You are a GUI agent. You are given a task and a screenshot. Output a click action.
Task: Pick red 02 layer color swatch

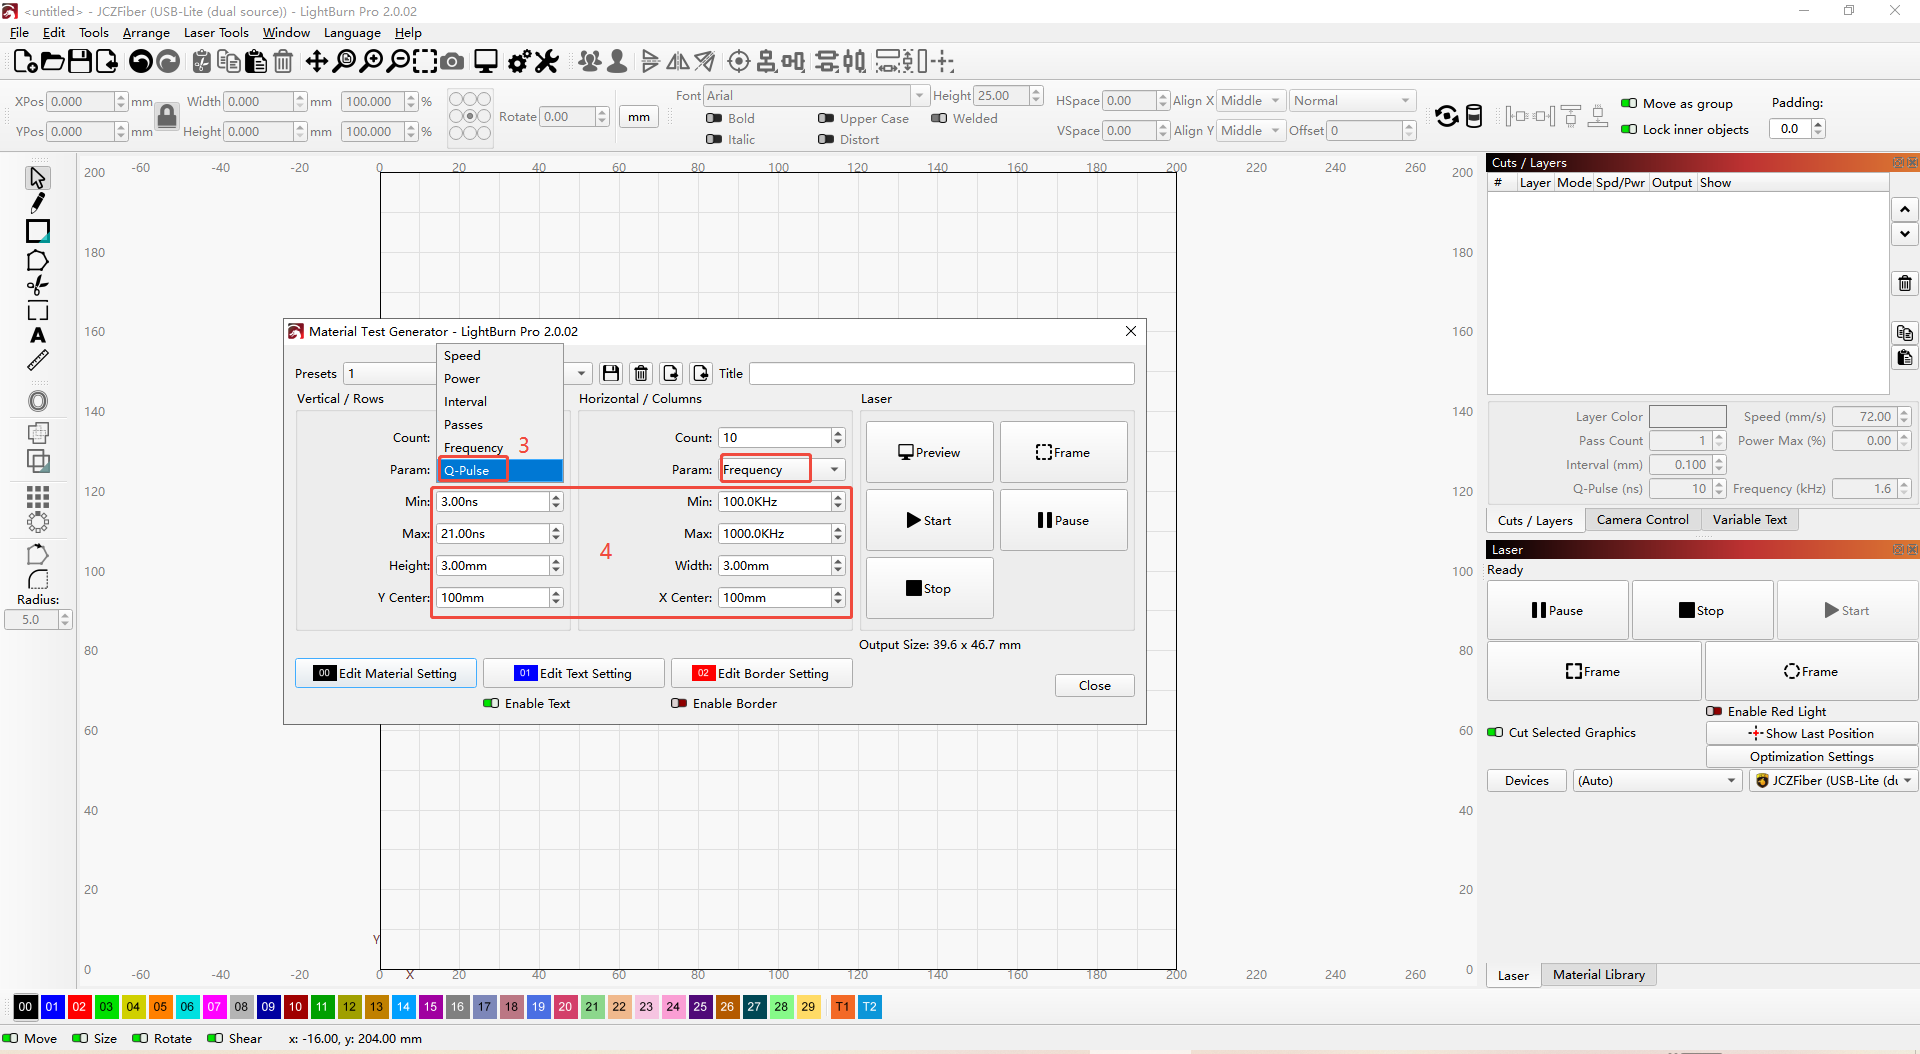(x=79, y=1007)
